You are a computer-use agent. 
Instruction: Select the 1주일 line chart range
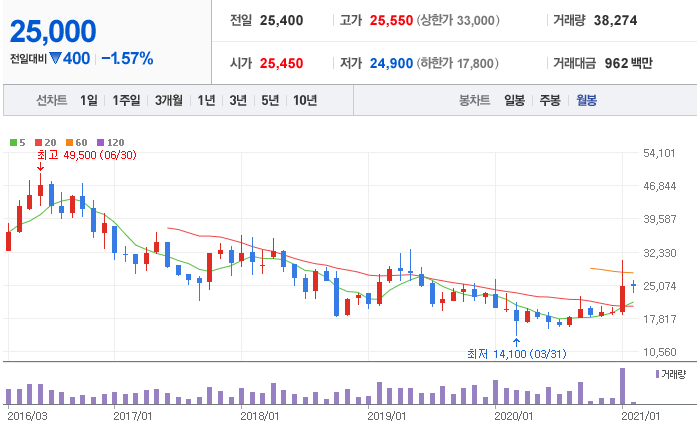[126, 100]
